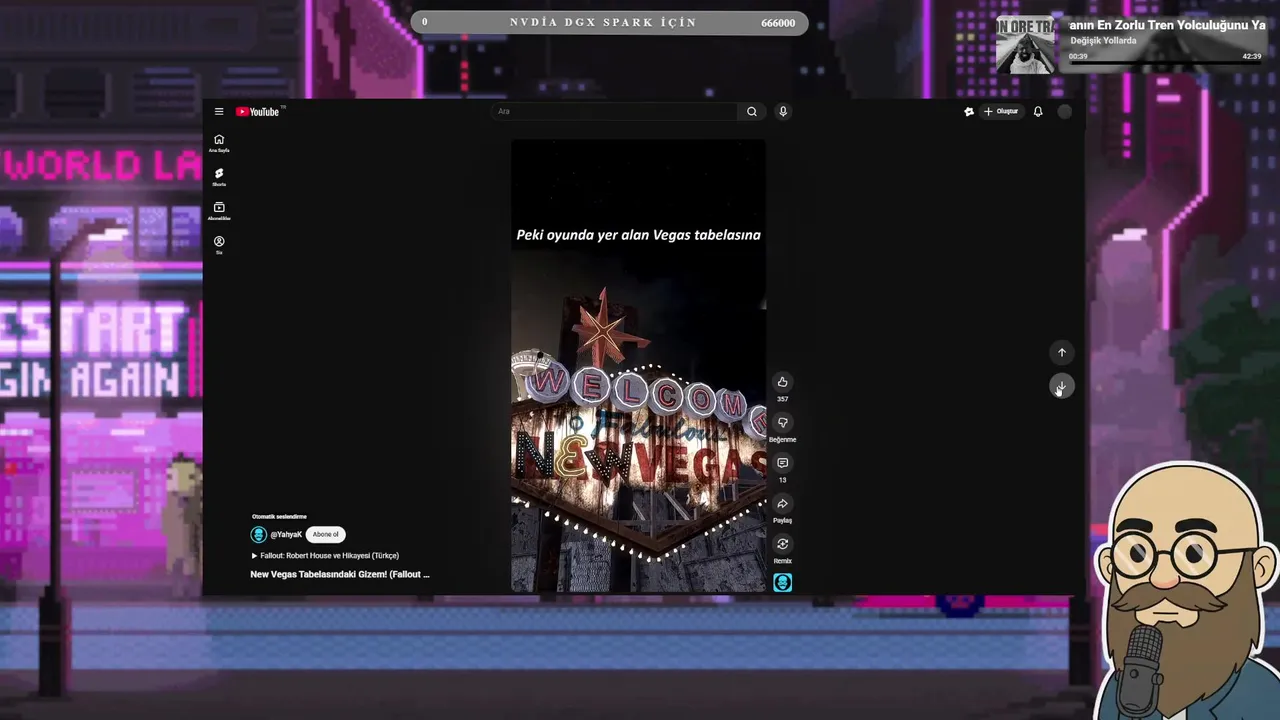Open the sparkle icon next to Oluştur

968,112
